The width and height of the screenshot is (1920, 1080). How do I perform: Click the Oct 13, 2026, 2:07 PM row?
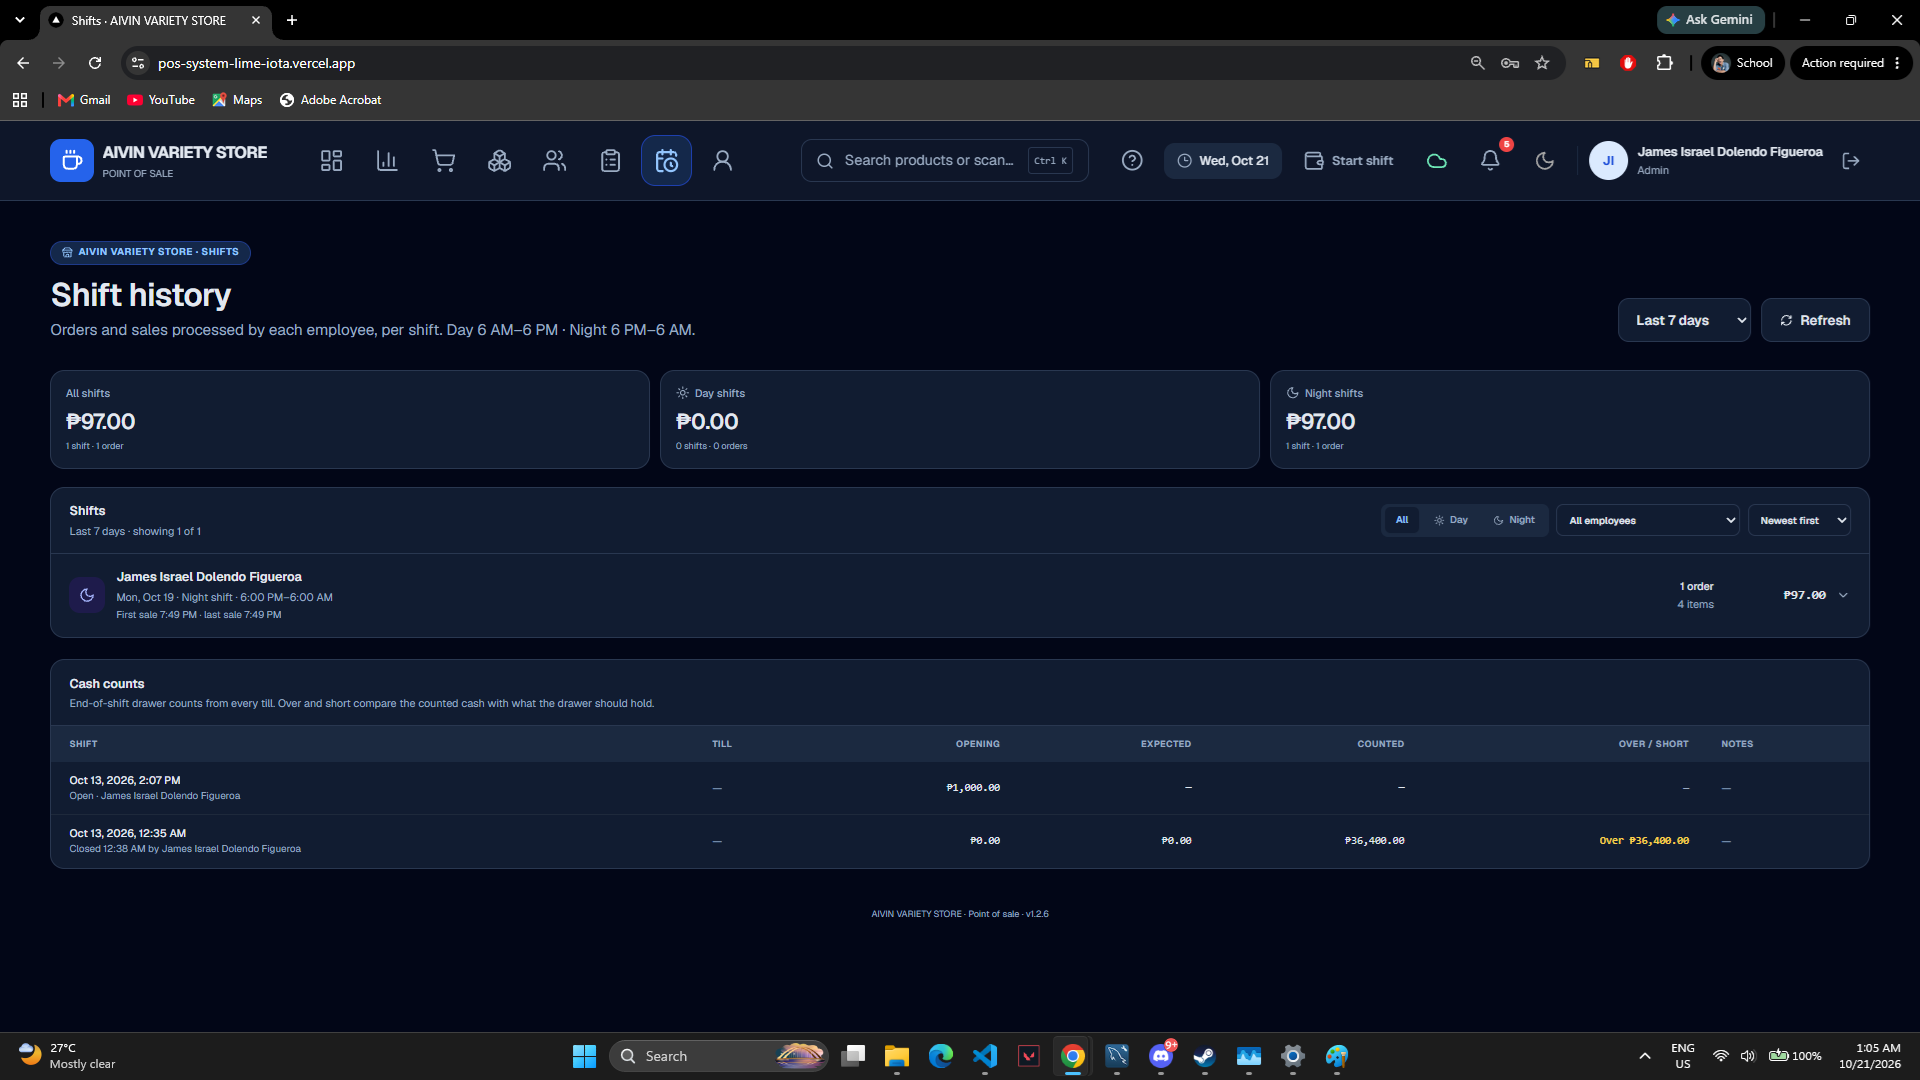tap(960, 788)
